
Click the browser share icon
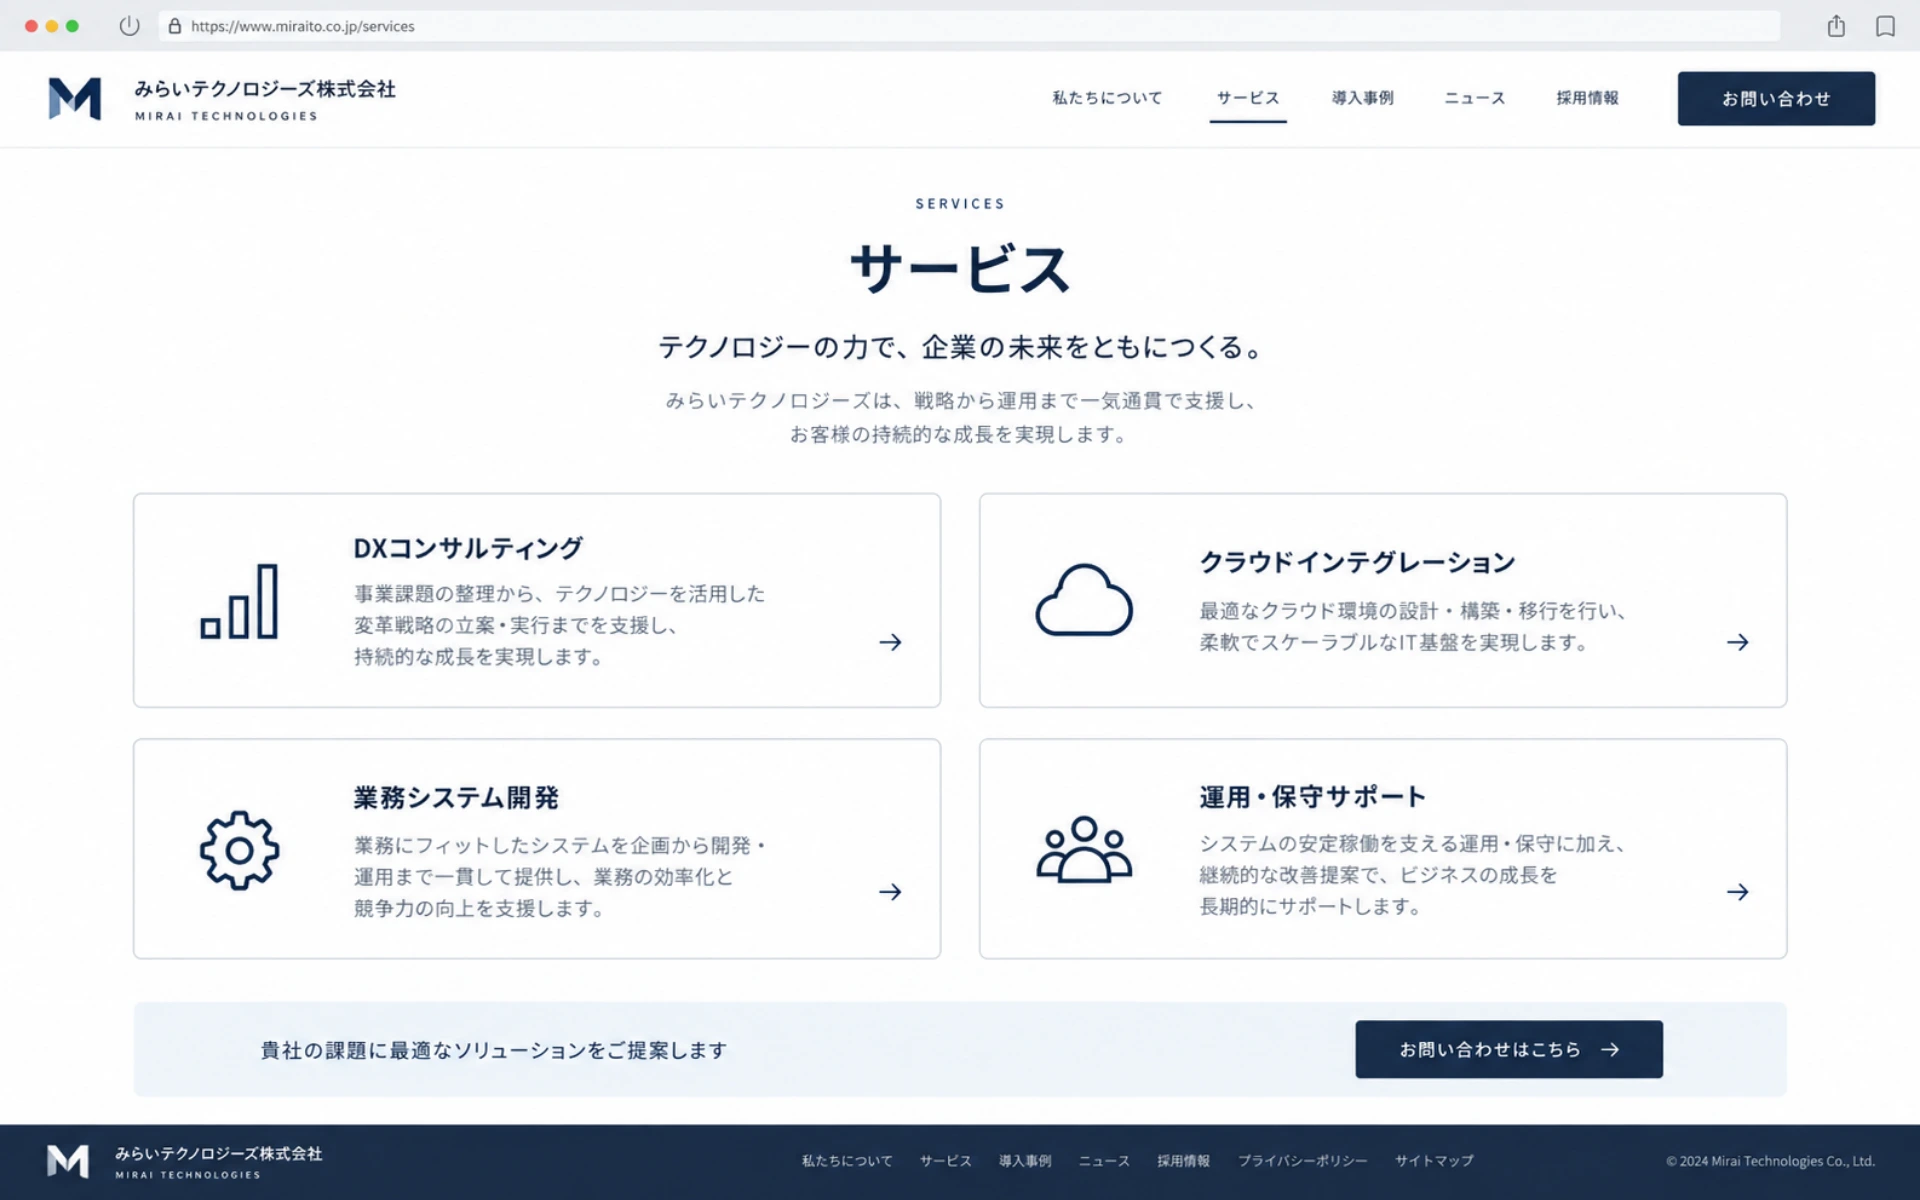pyautogui.click(x=1836, y=26)
